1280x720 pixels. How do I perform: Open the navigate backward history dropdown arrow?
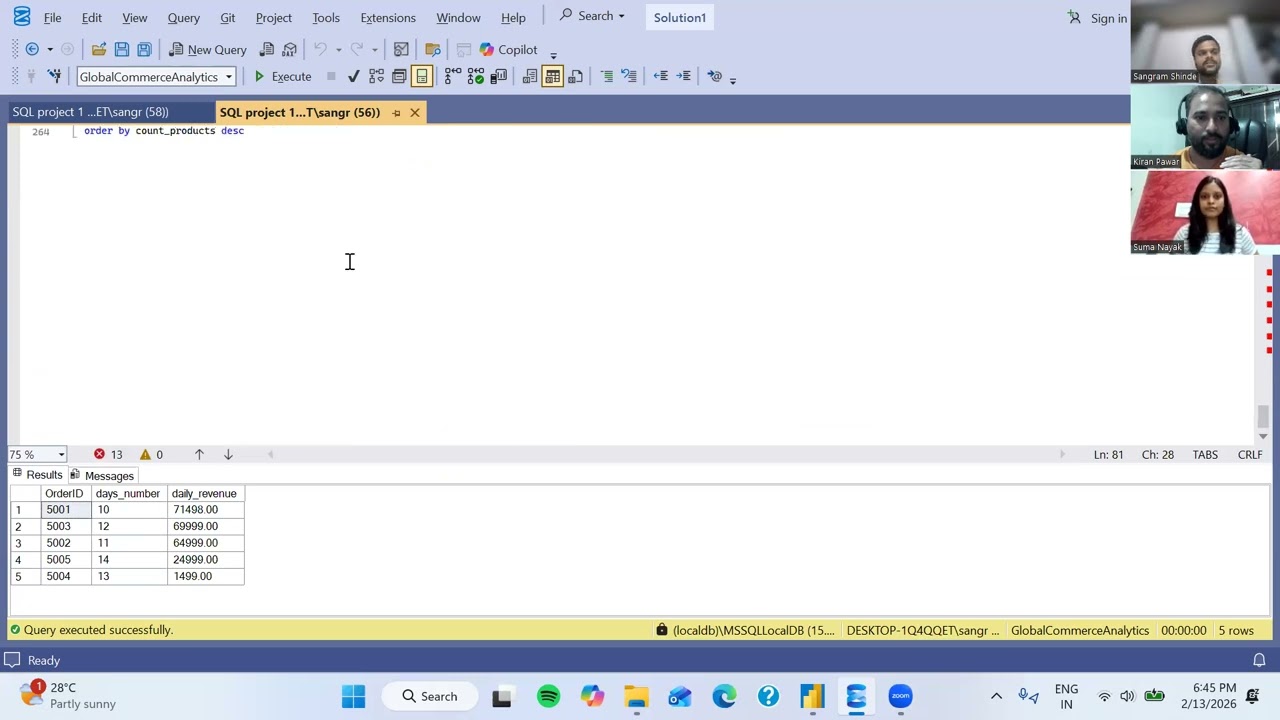[49, 49]
